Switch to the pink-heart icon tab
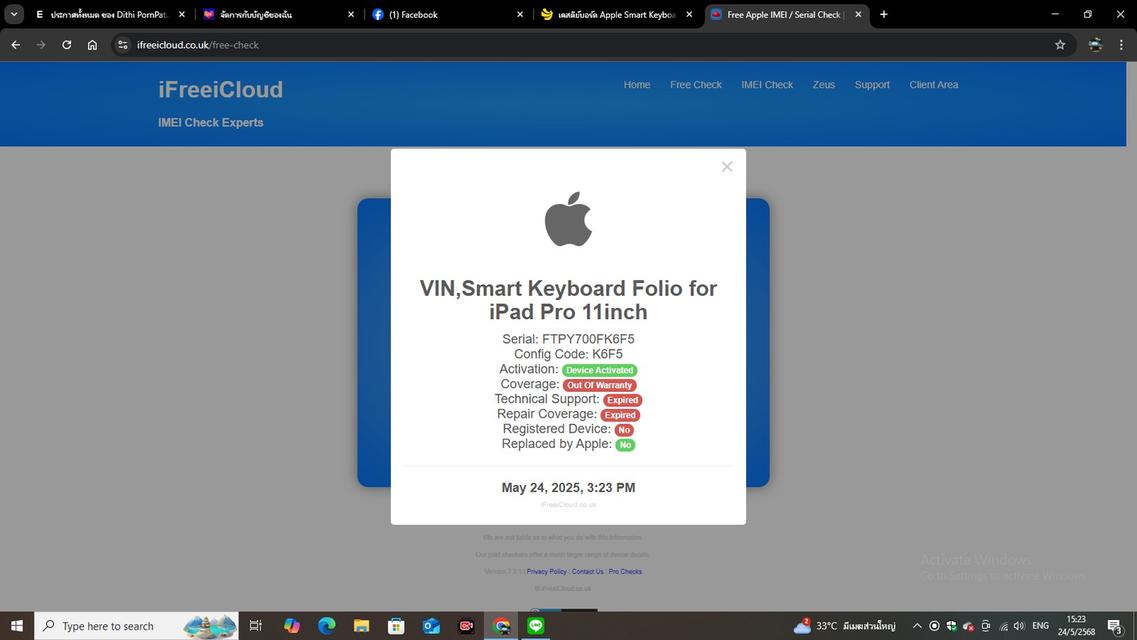This screenshot has height=640, width=1137. tap(278, 14)
